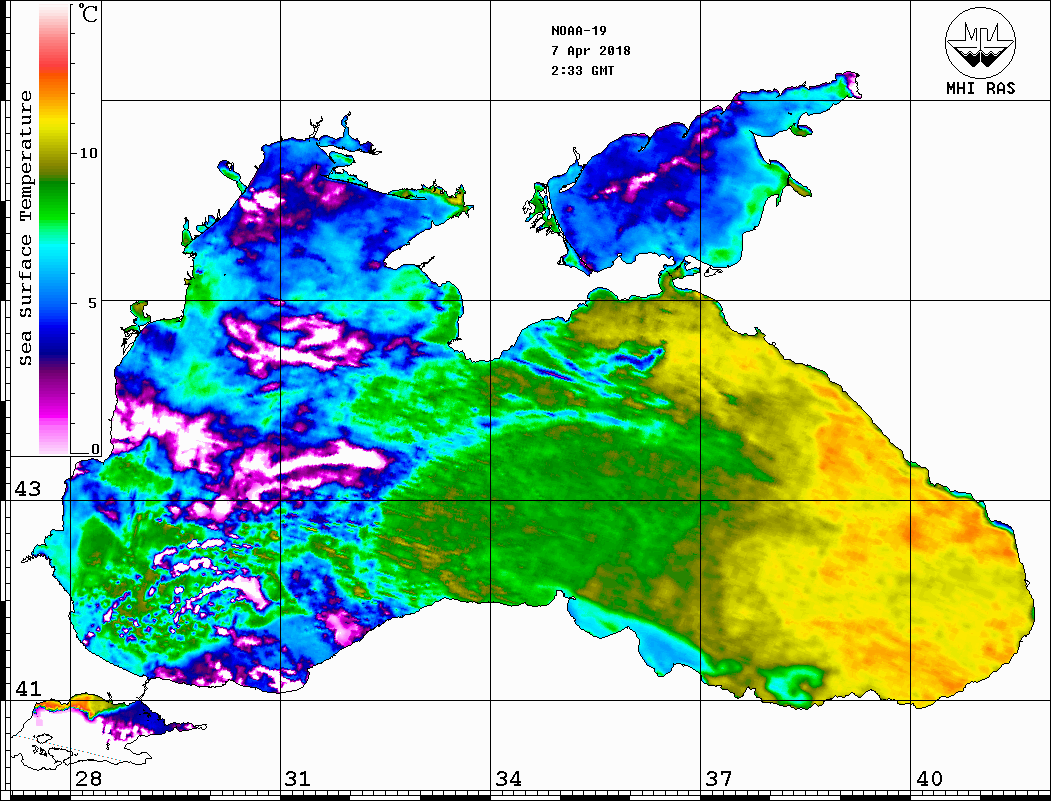Click longitude label '31'
The image size is (1051, 801).
click(298, 778)
